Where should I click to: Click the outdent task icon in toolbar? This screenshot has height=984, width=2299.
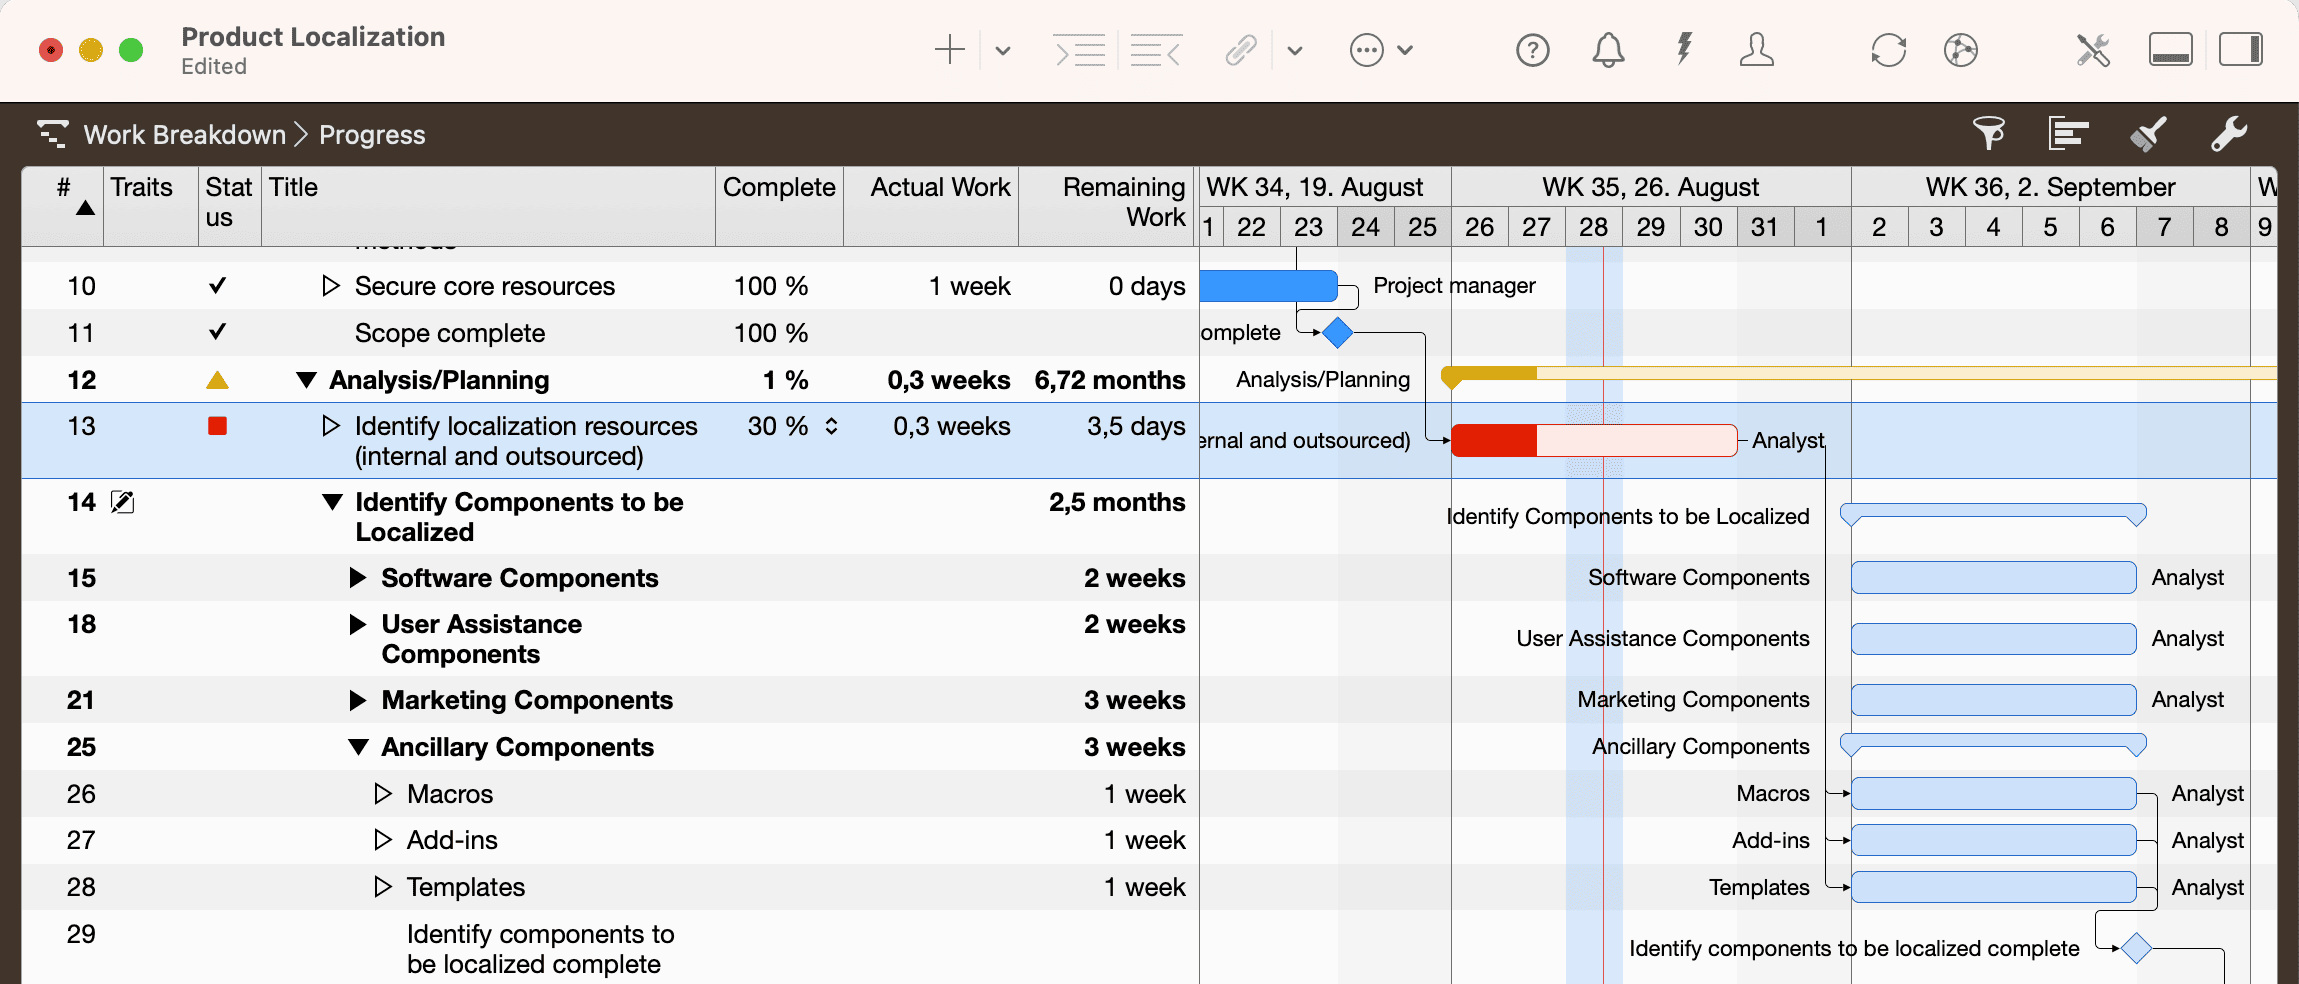click(x=1155, y=50)
